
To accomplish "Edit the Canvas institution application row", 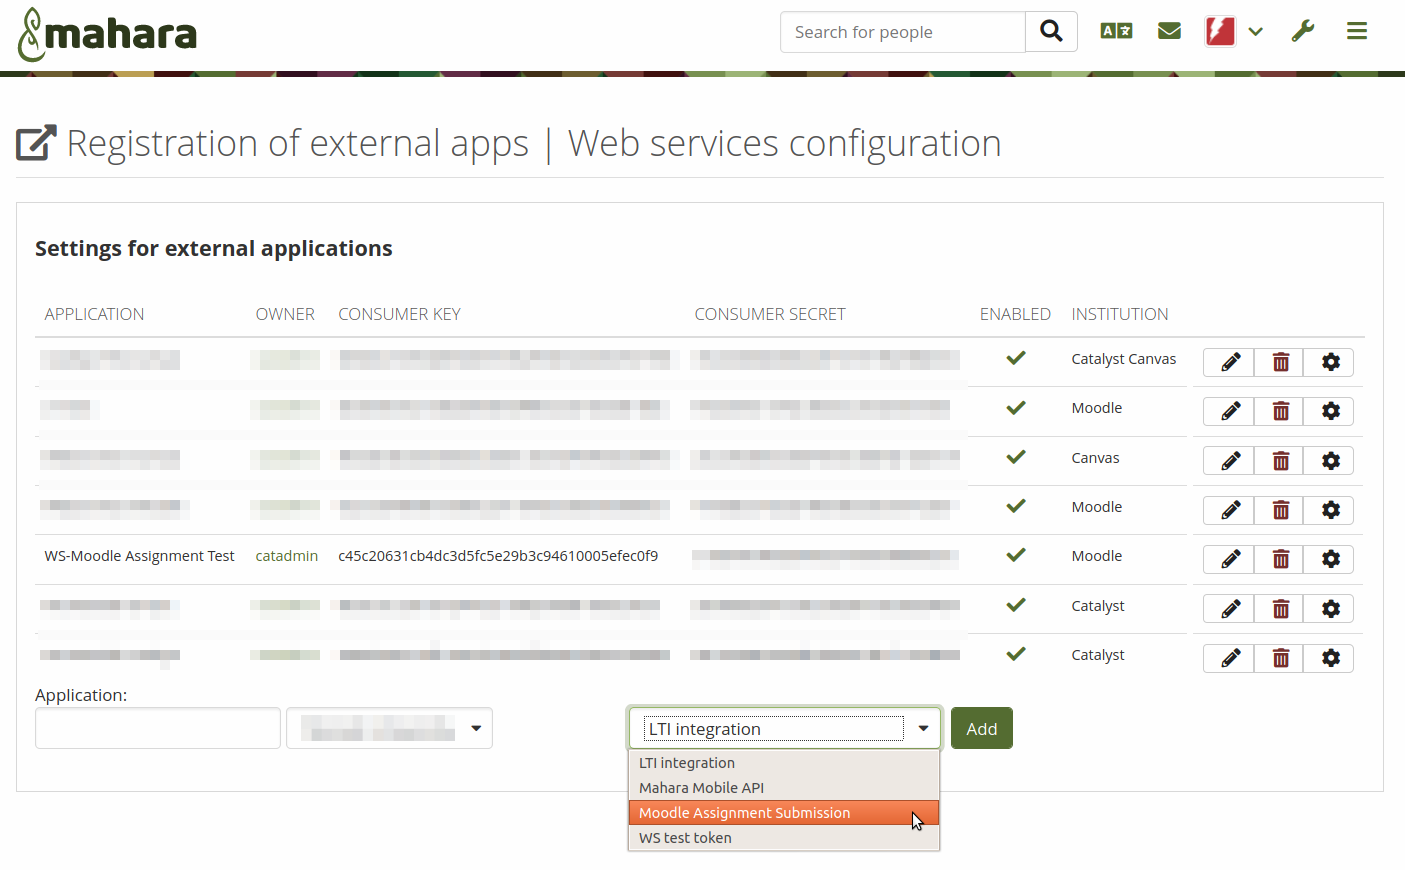I will 1230,460.
